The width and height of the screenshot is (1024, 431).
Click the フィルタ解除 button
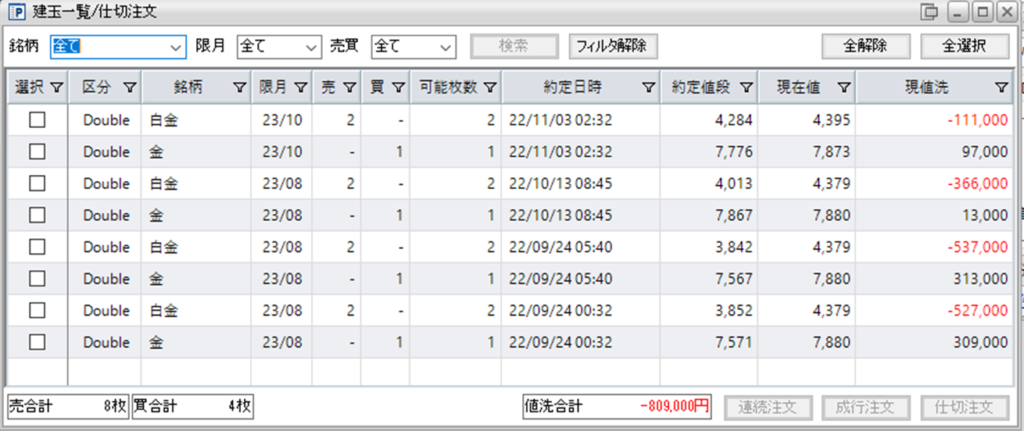click(613, 46)
